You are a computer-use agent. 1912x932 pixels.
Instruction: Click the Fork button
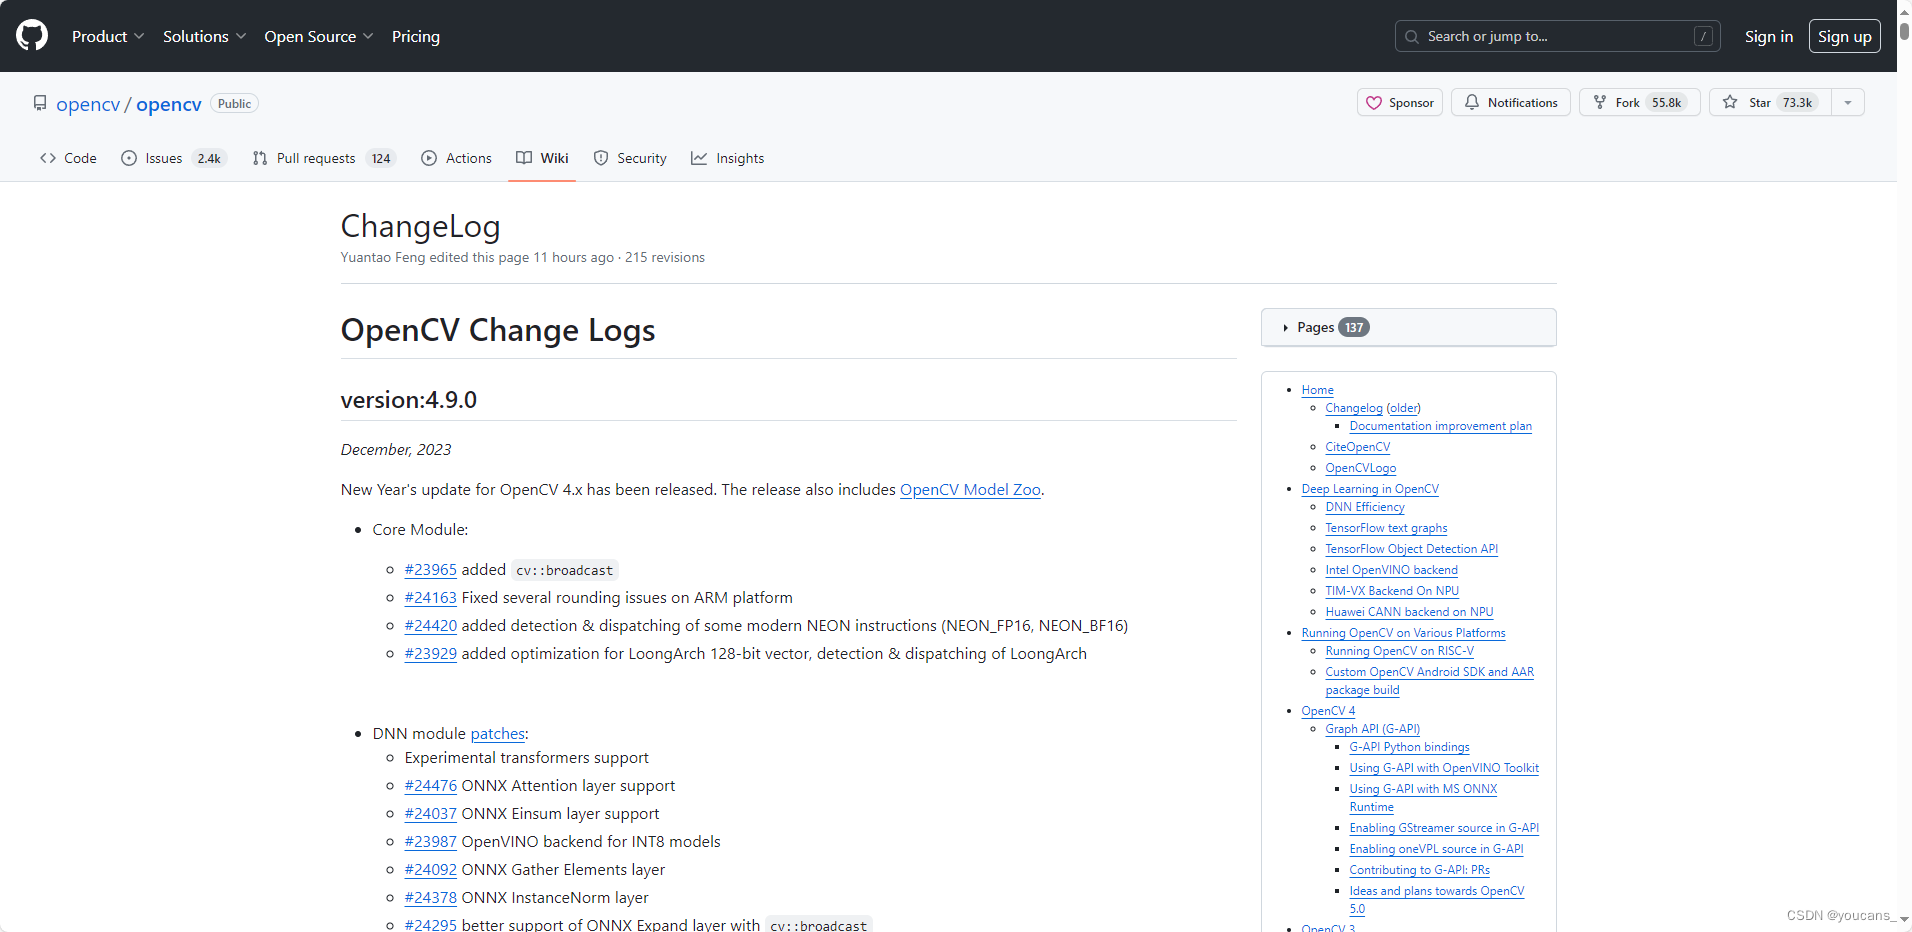point(1640,102)
